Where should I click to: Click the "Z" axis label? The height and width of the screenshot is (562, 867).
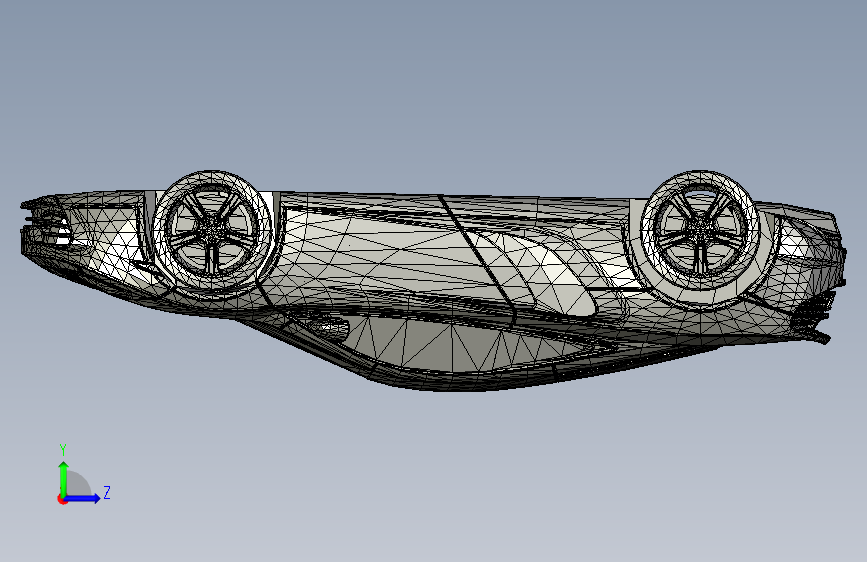107,492
